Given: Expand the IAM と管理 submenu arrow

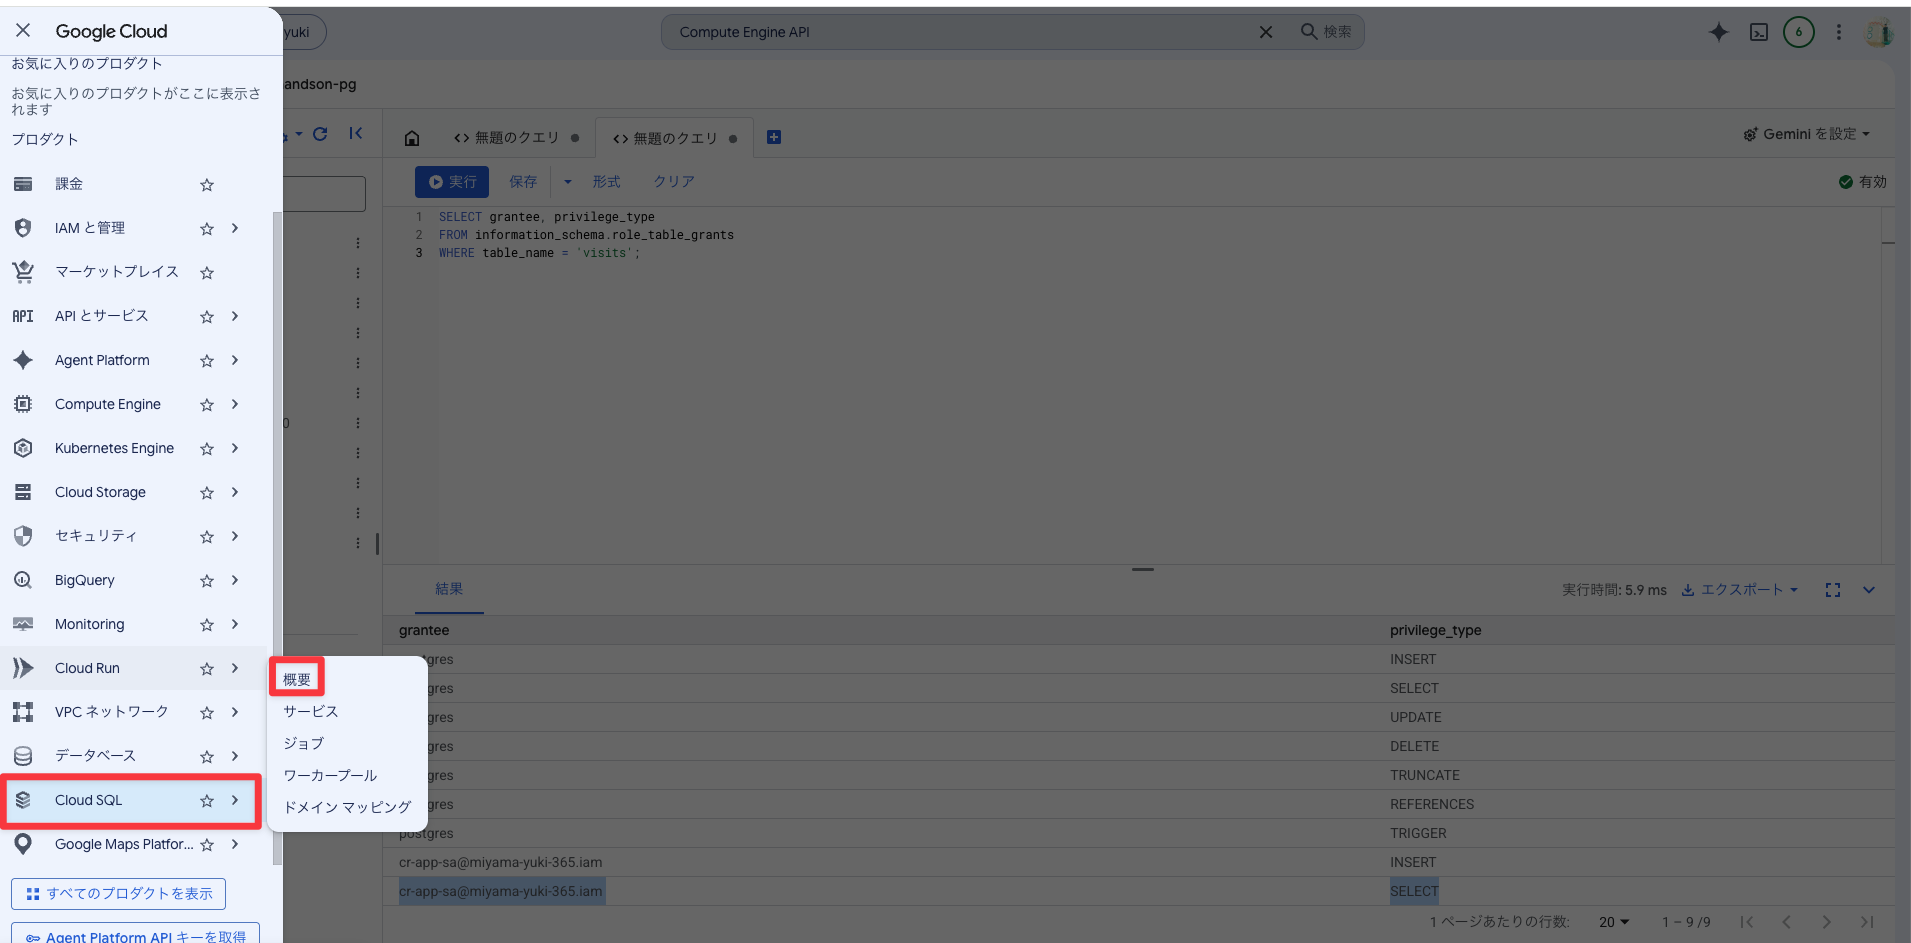Looking at the screenshot, I should click(x=235, y=228).
